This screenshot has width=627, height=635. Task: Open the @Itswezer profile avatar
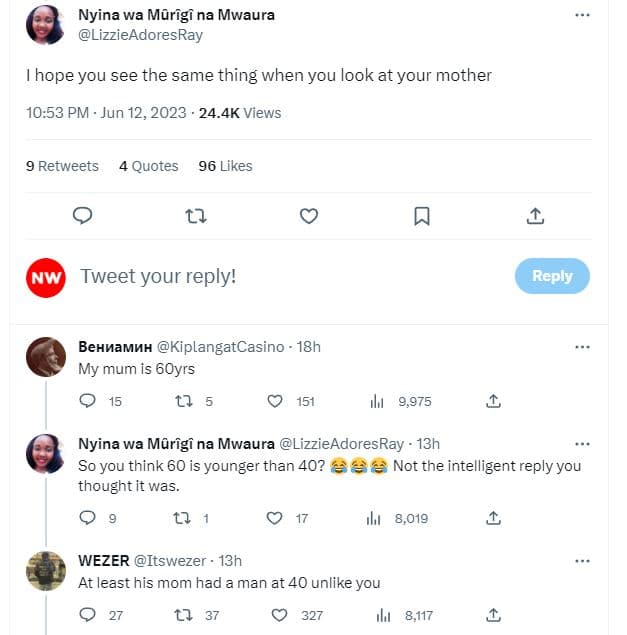tap(46, 571)
